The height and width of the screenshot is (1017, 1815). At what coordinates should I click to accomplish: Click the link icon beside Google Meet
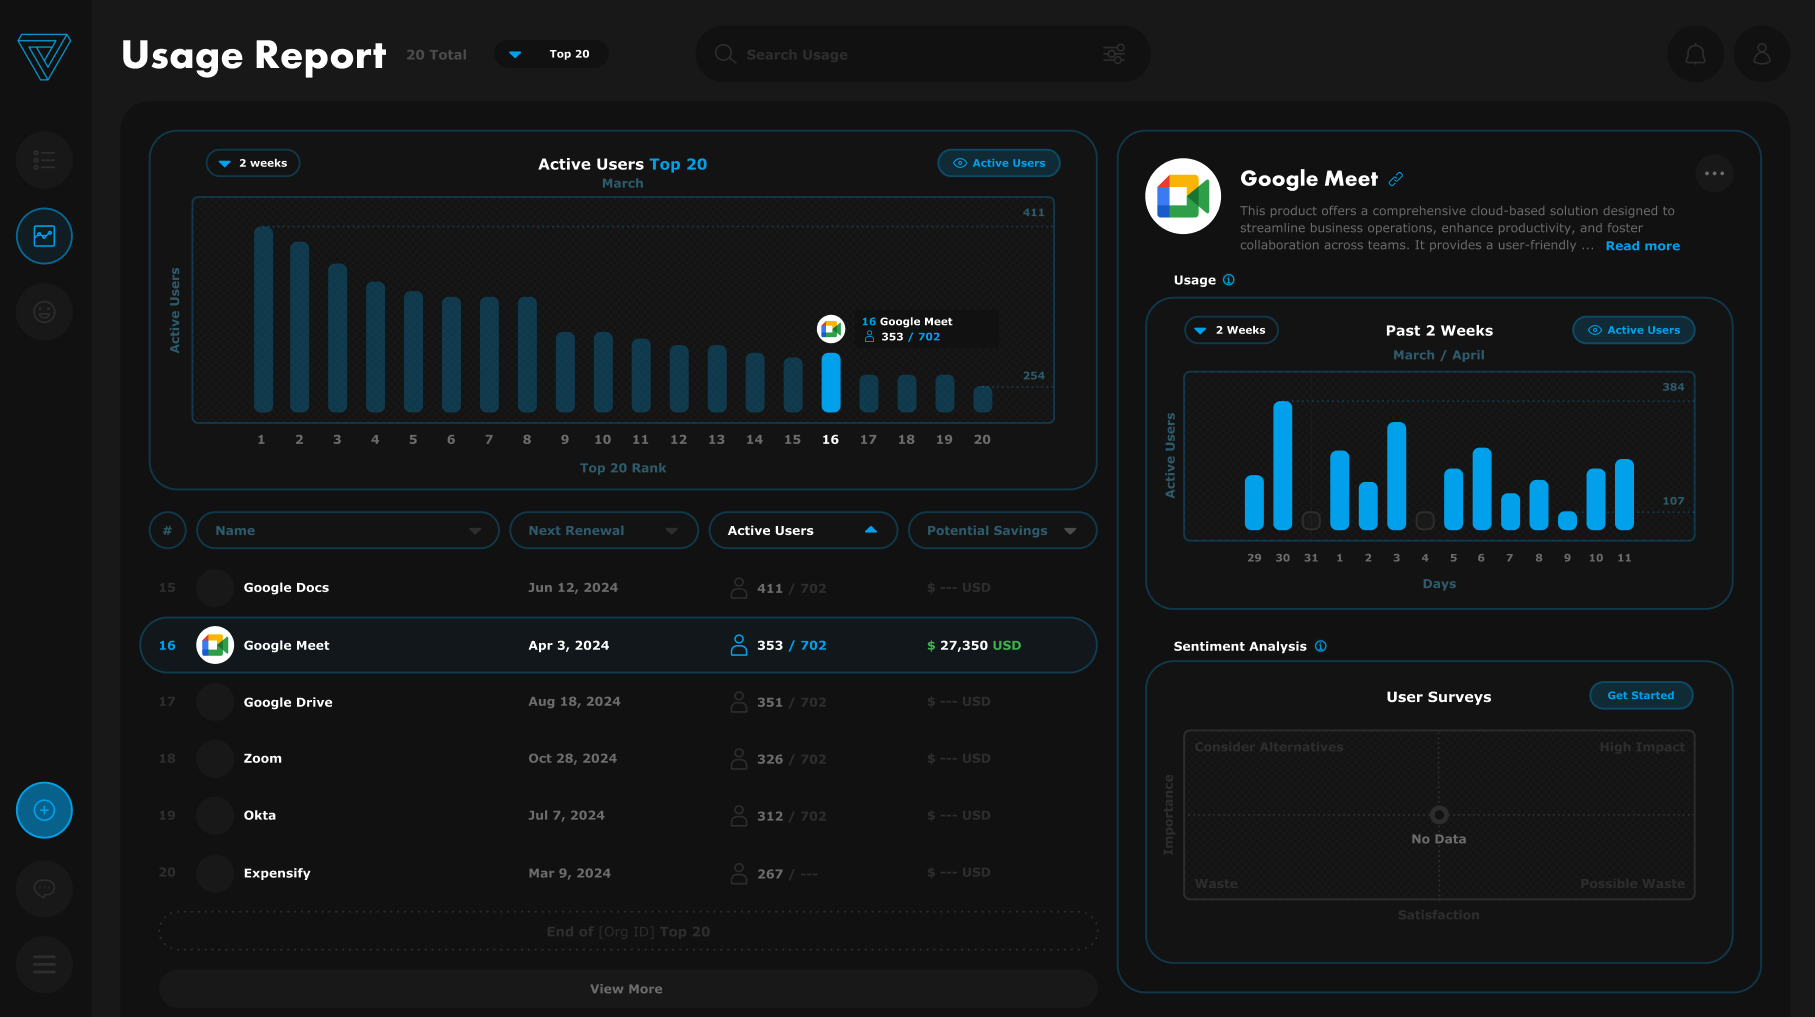tap(1396, 179)
